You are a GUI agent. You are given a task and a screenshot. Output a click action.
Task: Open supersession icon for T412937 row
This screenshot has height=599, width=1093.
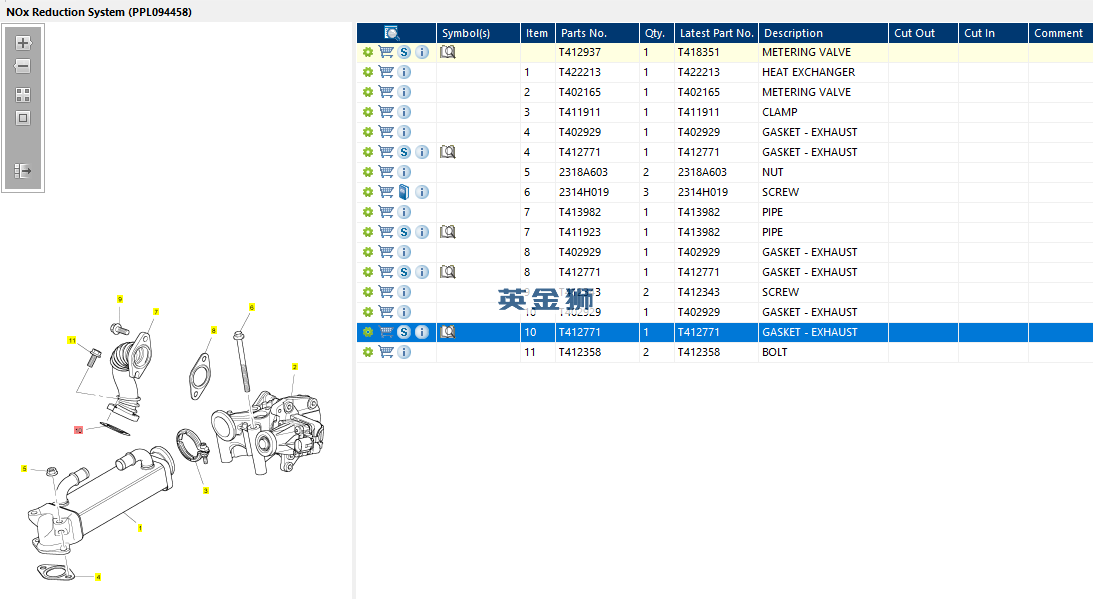pos(404,52)
